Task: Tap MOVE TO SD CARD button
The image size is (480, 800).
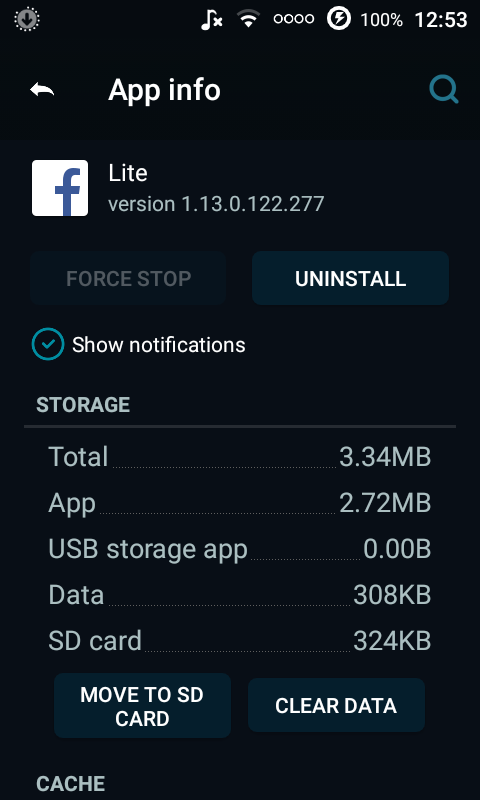Action: click(142, 706)
